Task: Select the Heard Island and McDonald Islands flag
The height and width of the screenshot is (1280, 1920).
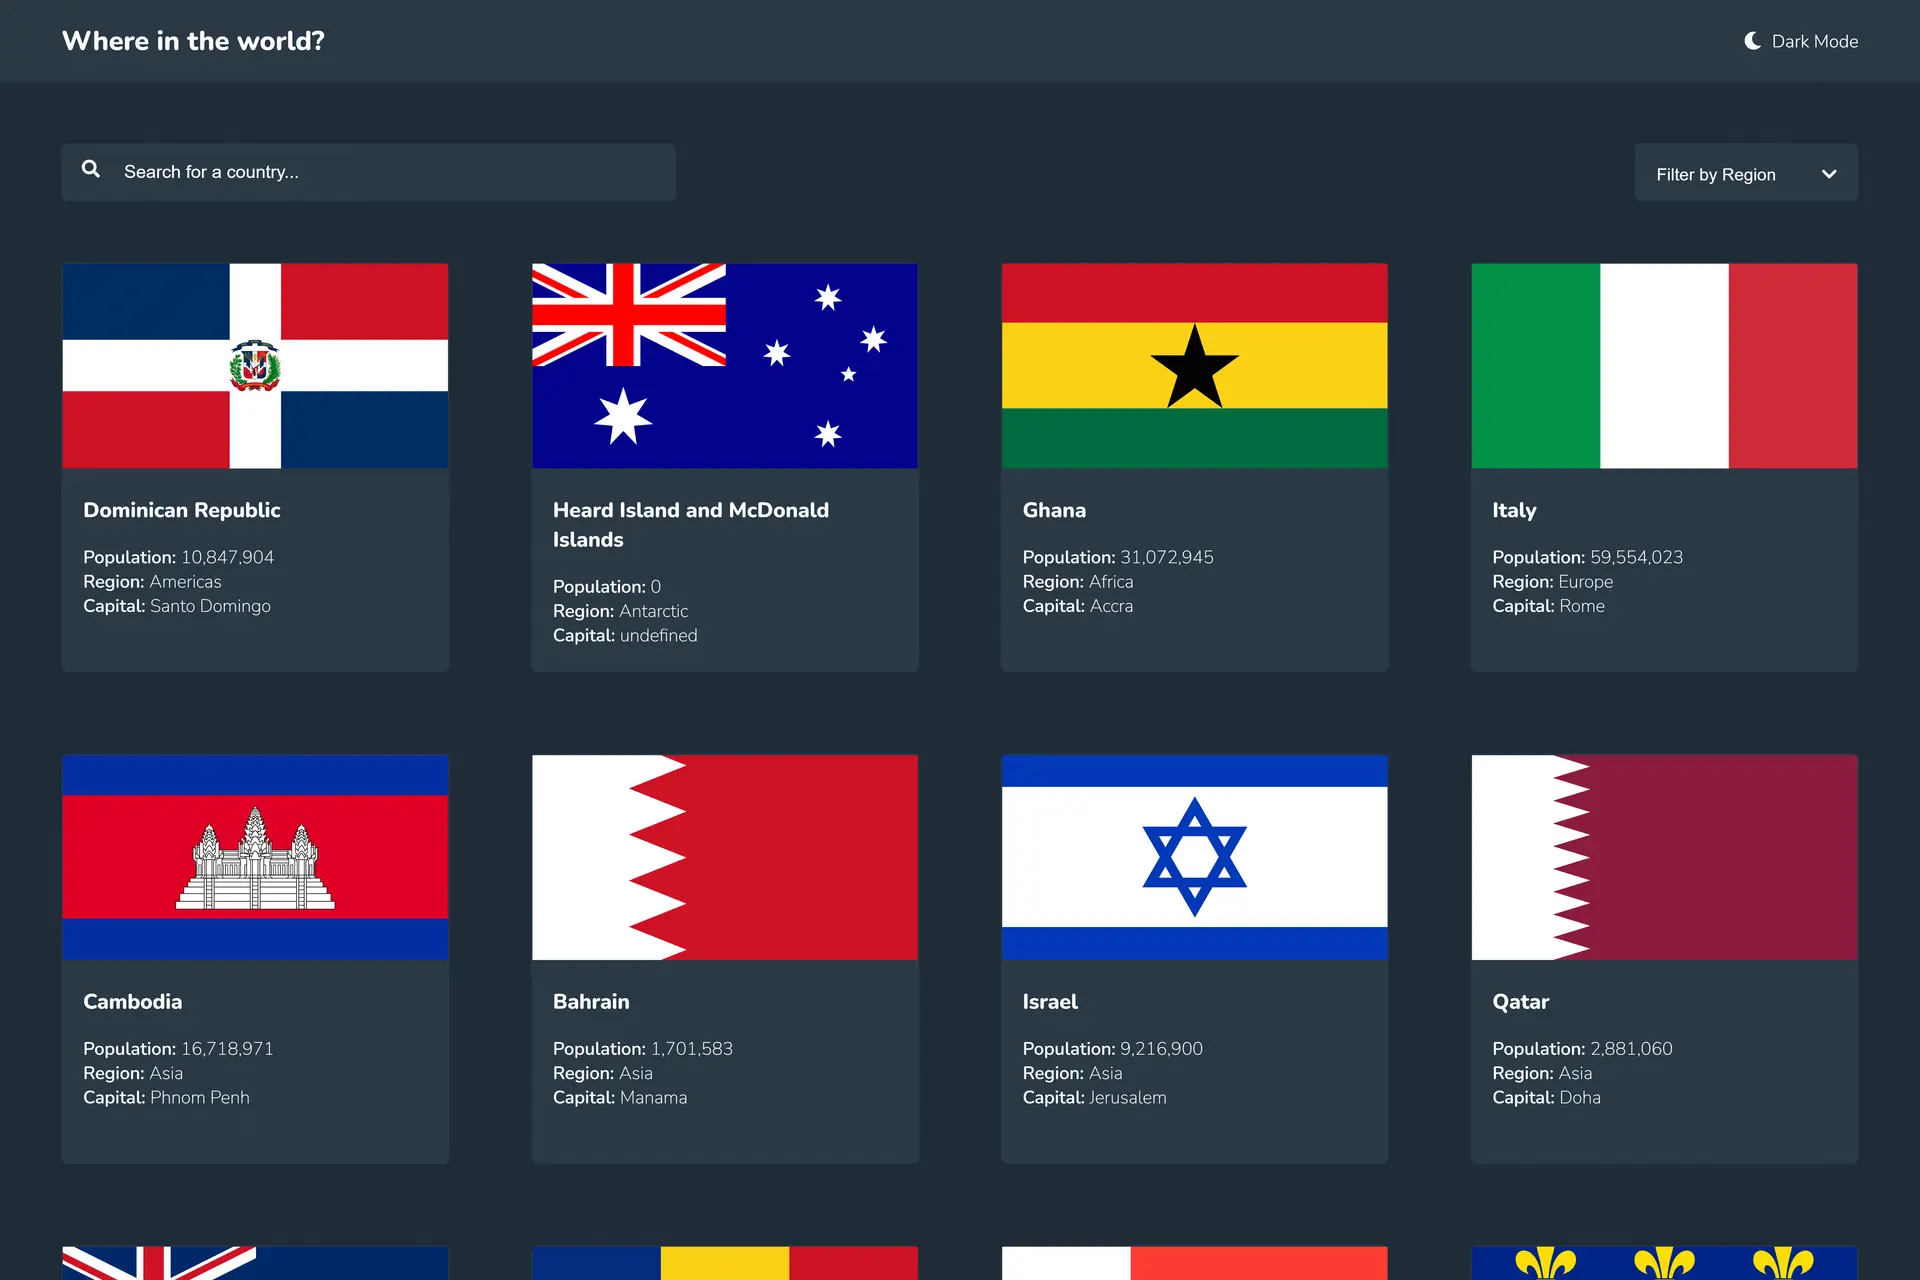Action: pos(724,366)
